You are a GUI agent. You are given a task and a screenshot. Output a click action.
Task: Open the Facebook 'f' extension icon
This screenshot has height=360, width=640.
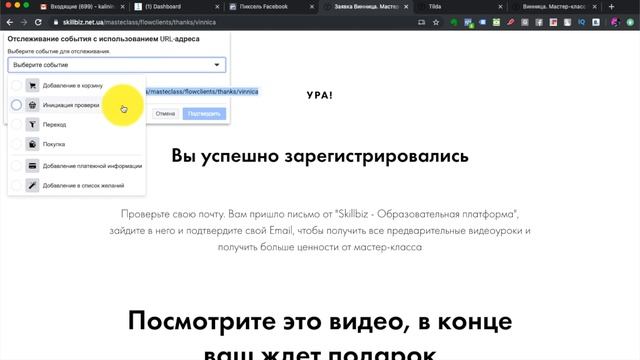click(x=539, y=22)
